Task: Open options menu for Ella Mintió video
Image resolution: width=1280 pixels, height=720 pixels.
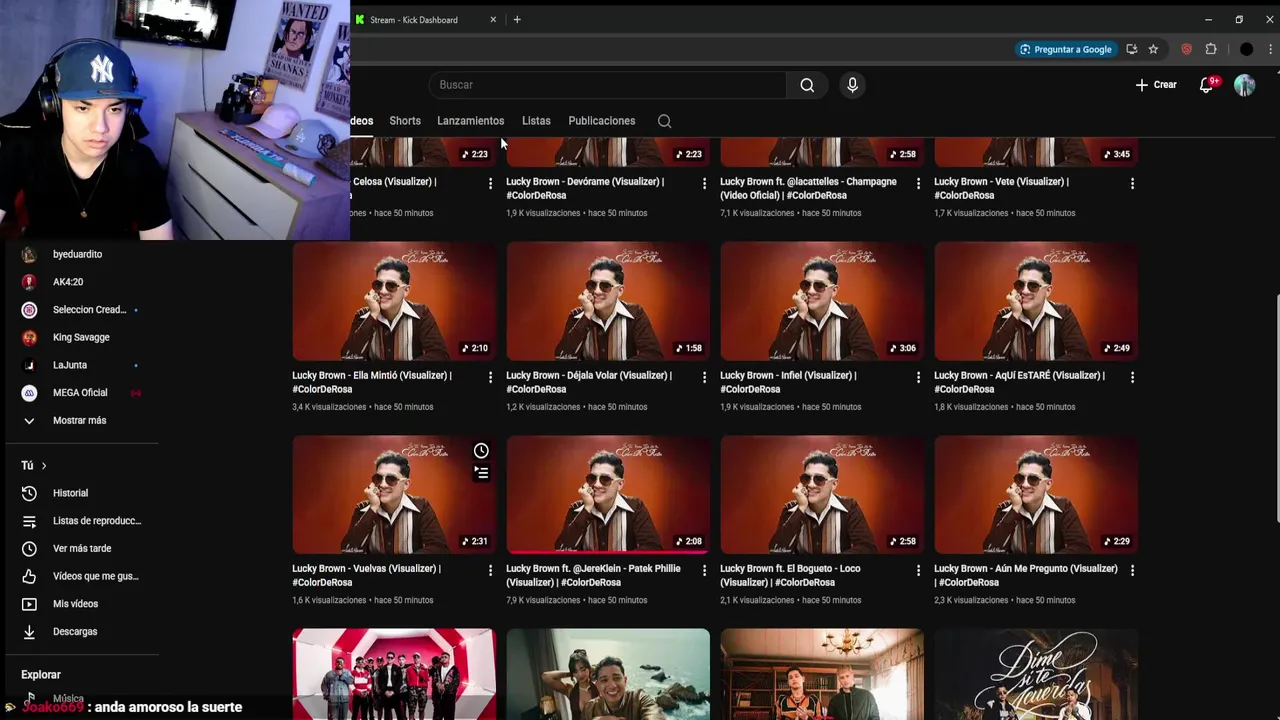Action: point(490,377)
